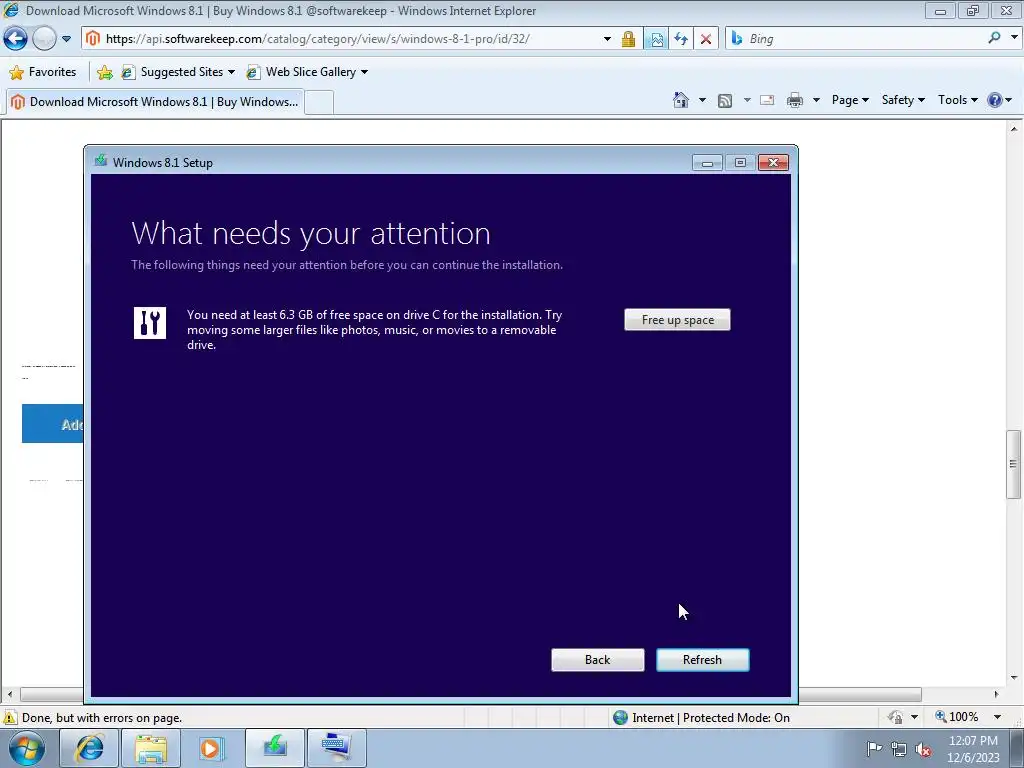Click the Free up space button
This screenshot has height=768, width=1024.
(x=677, y=320)
